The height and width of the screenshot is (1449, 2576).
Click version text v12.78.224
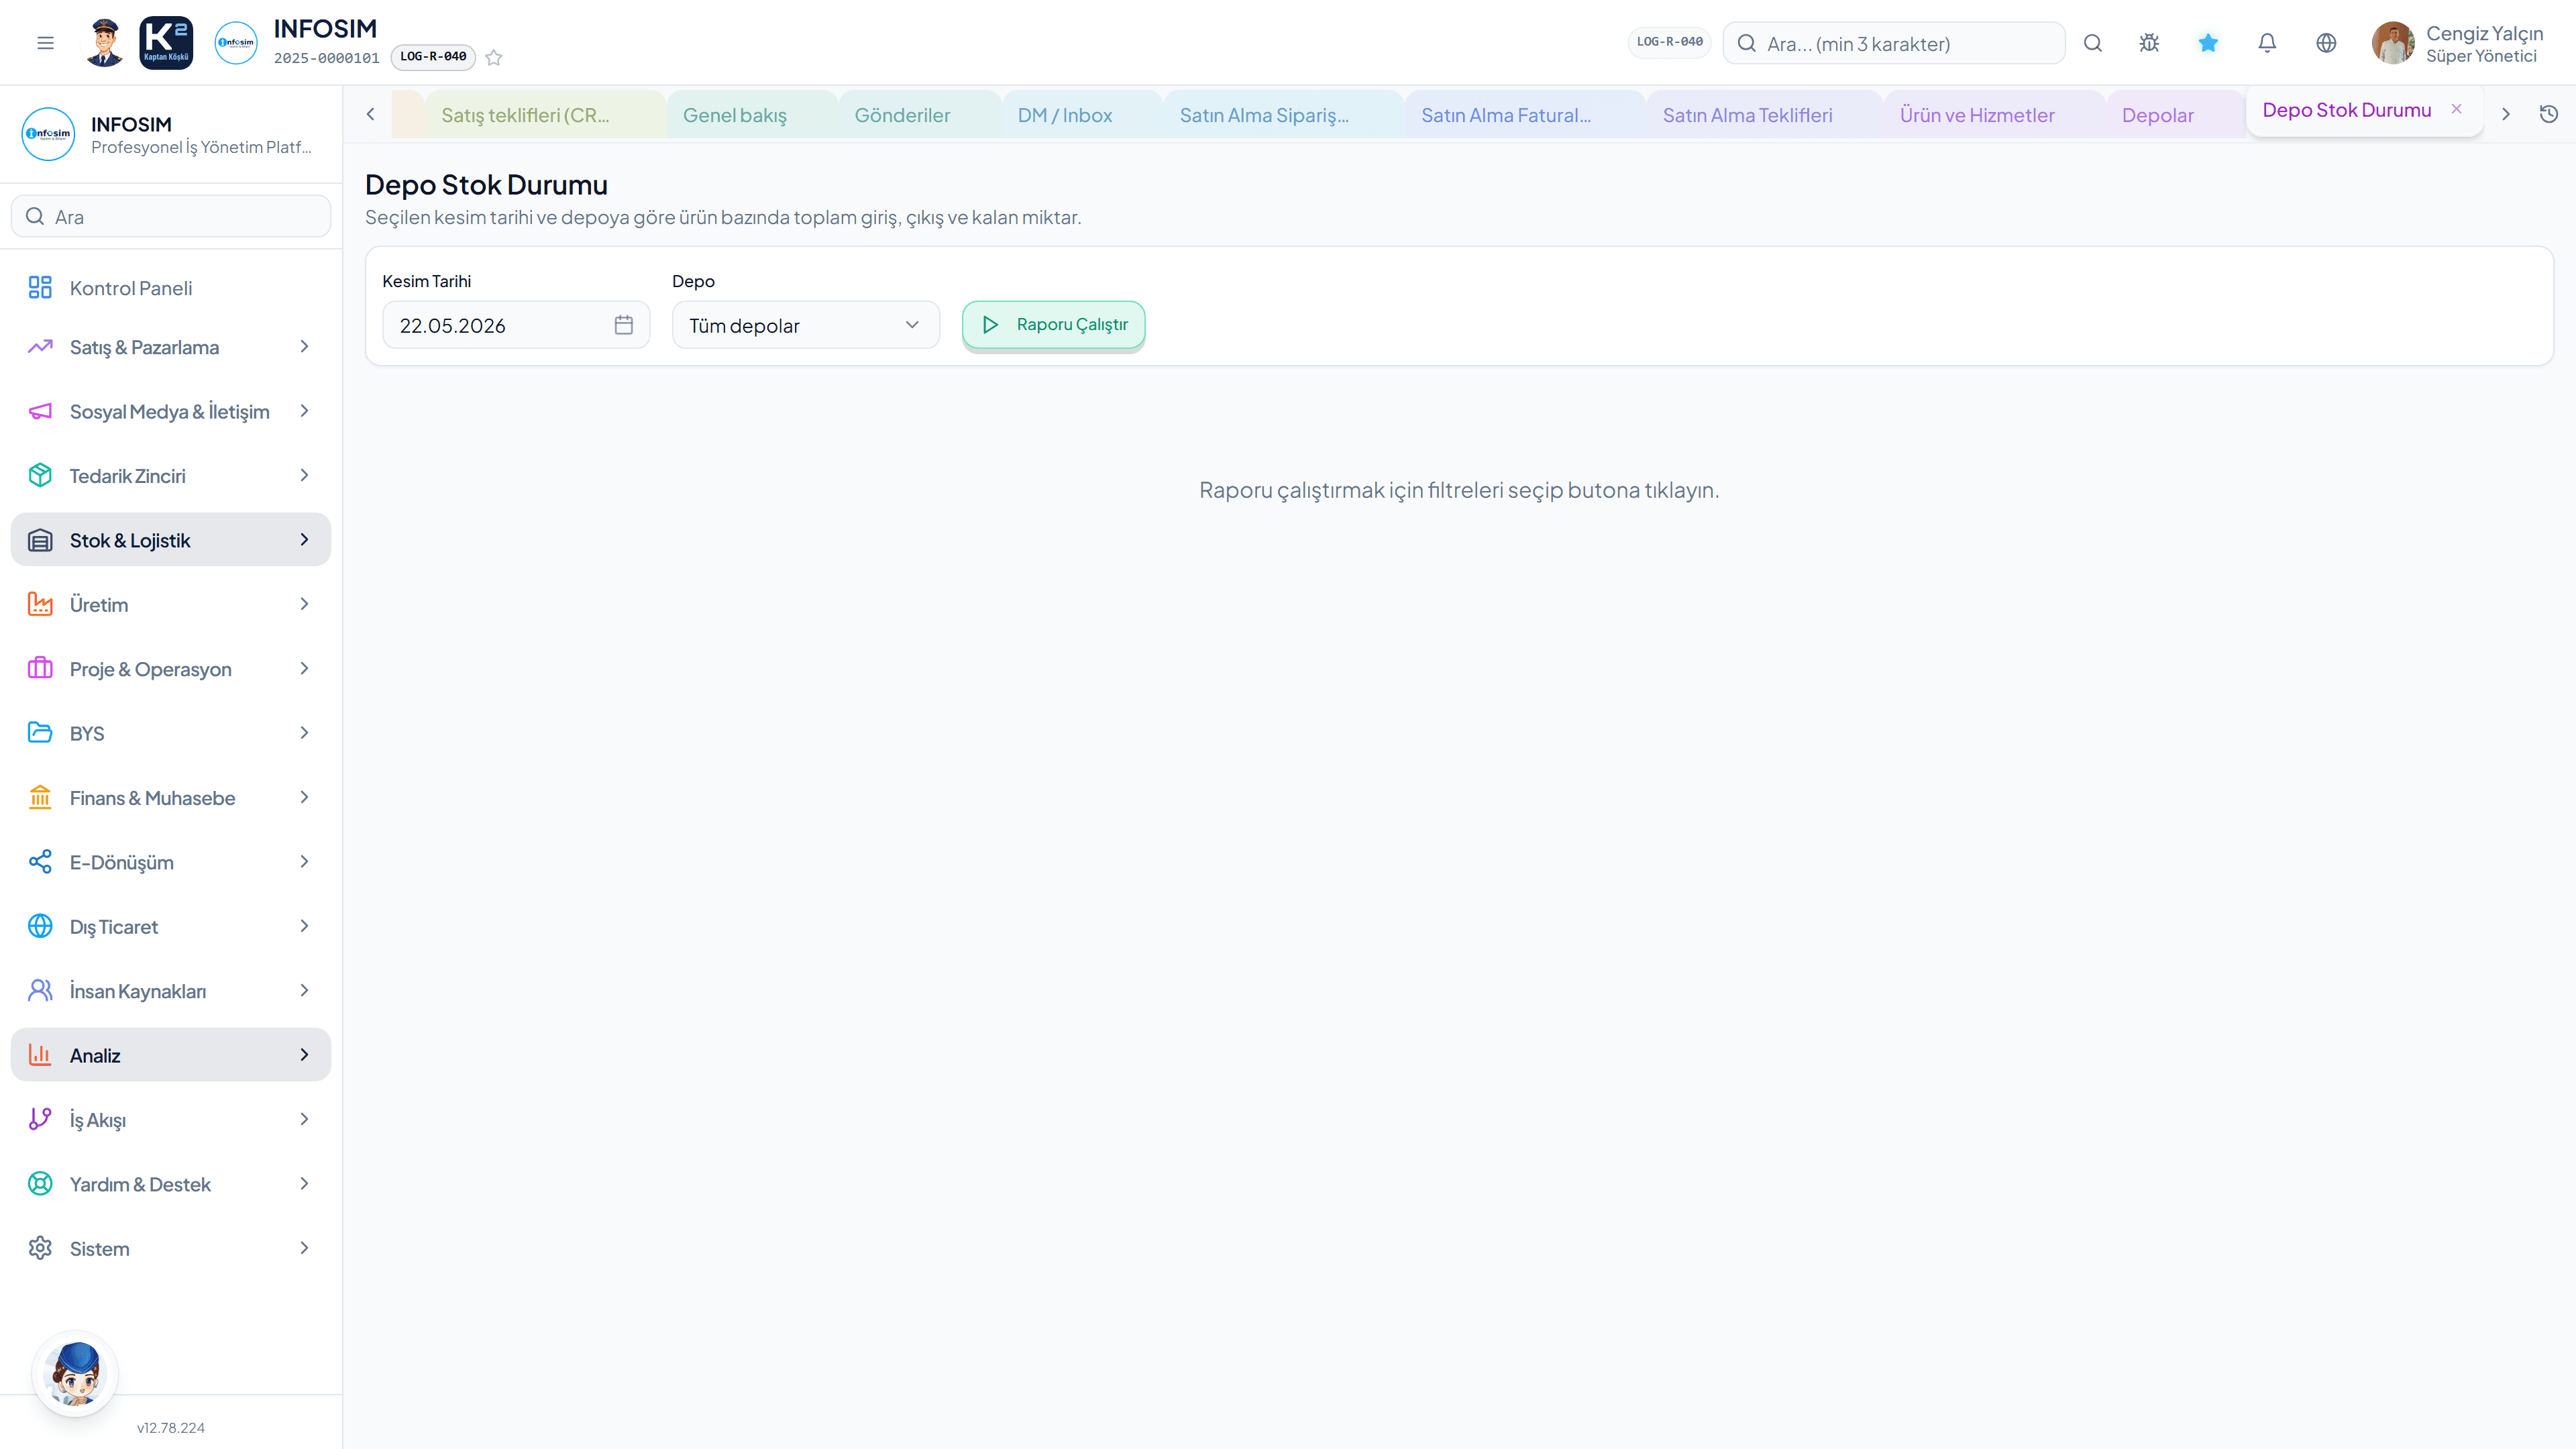(x=171, y=1428)
